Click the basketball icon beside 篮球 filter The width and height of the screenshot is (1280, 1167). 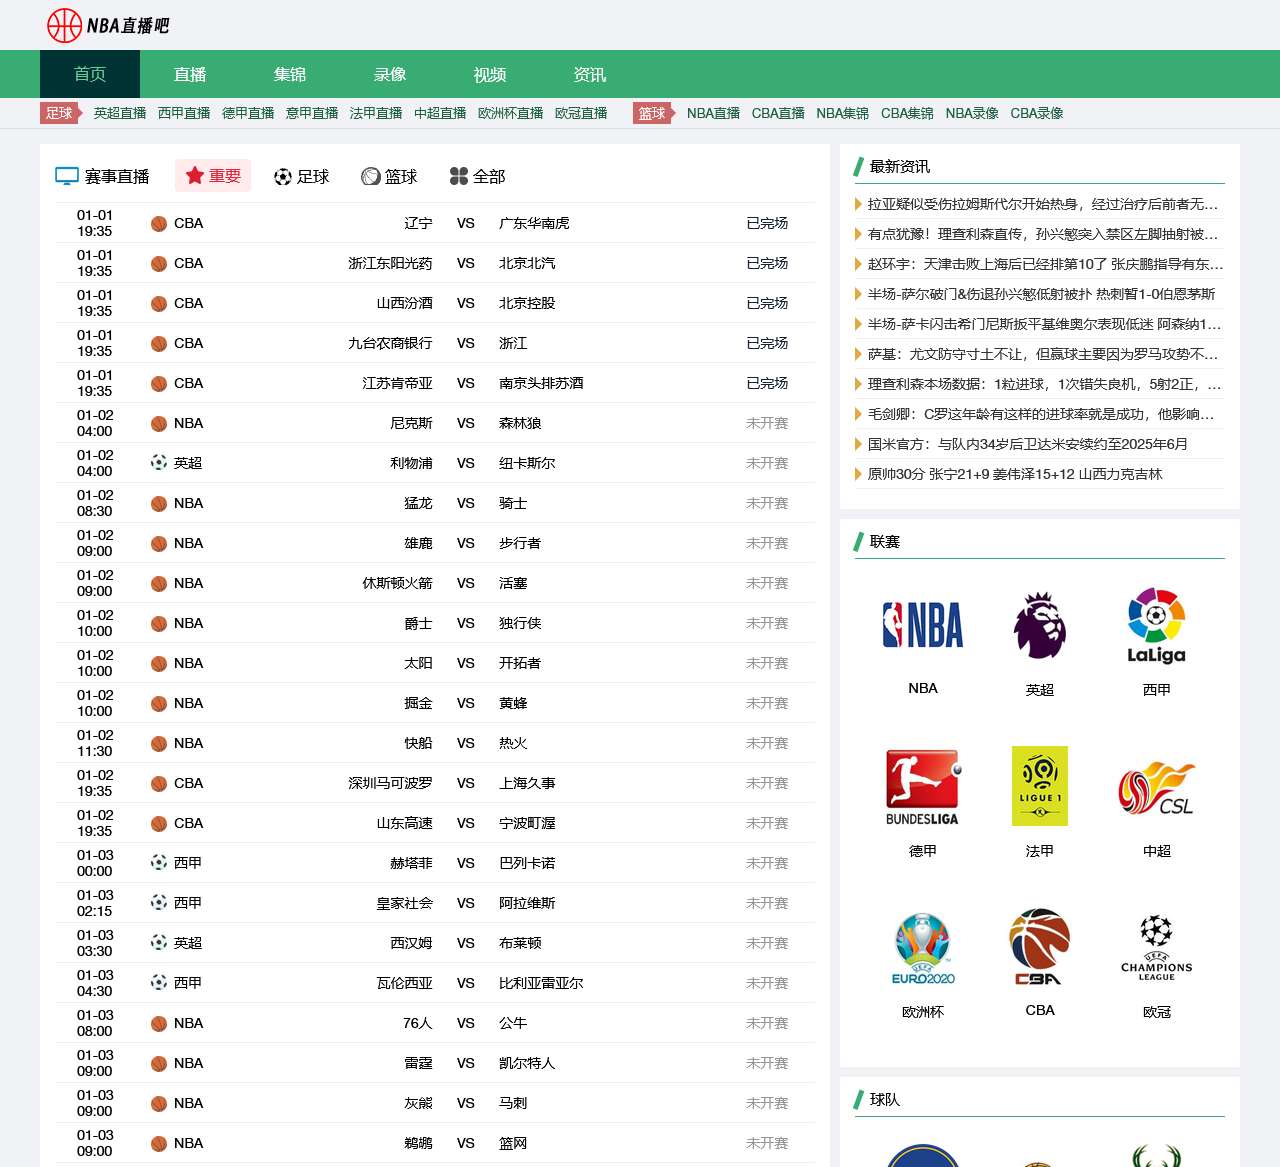(x=371, y=177)
